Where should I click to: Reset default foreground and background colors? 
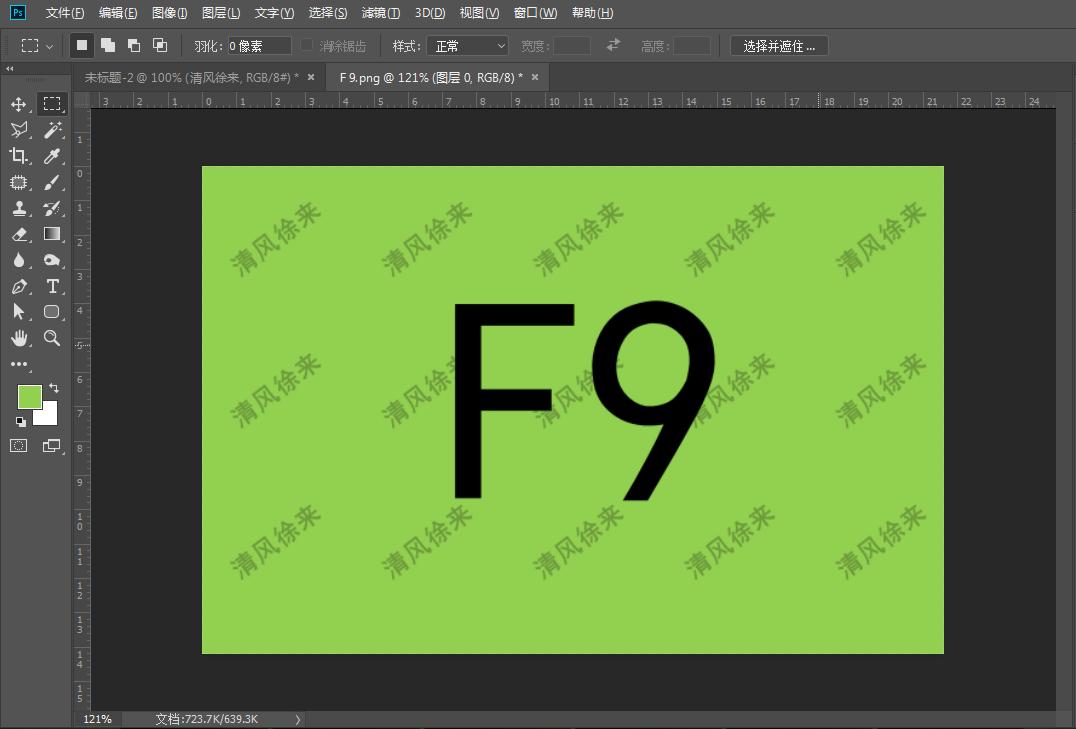tap(21, 421)
